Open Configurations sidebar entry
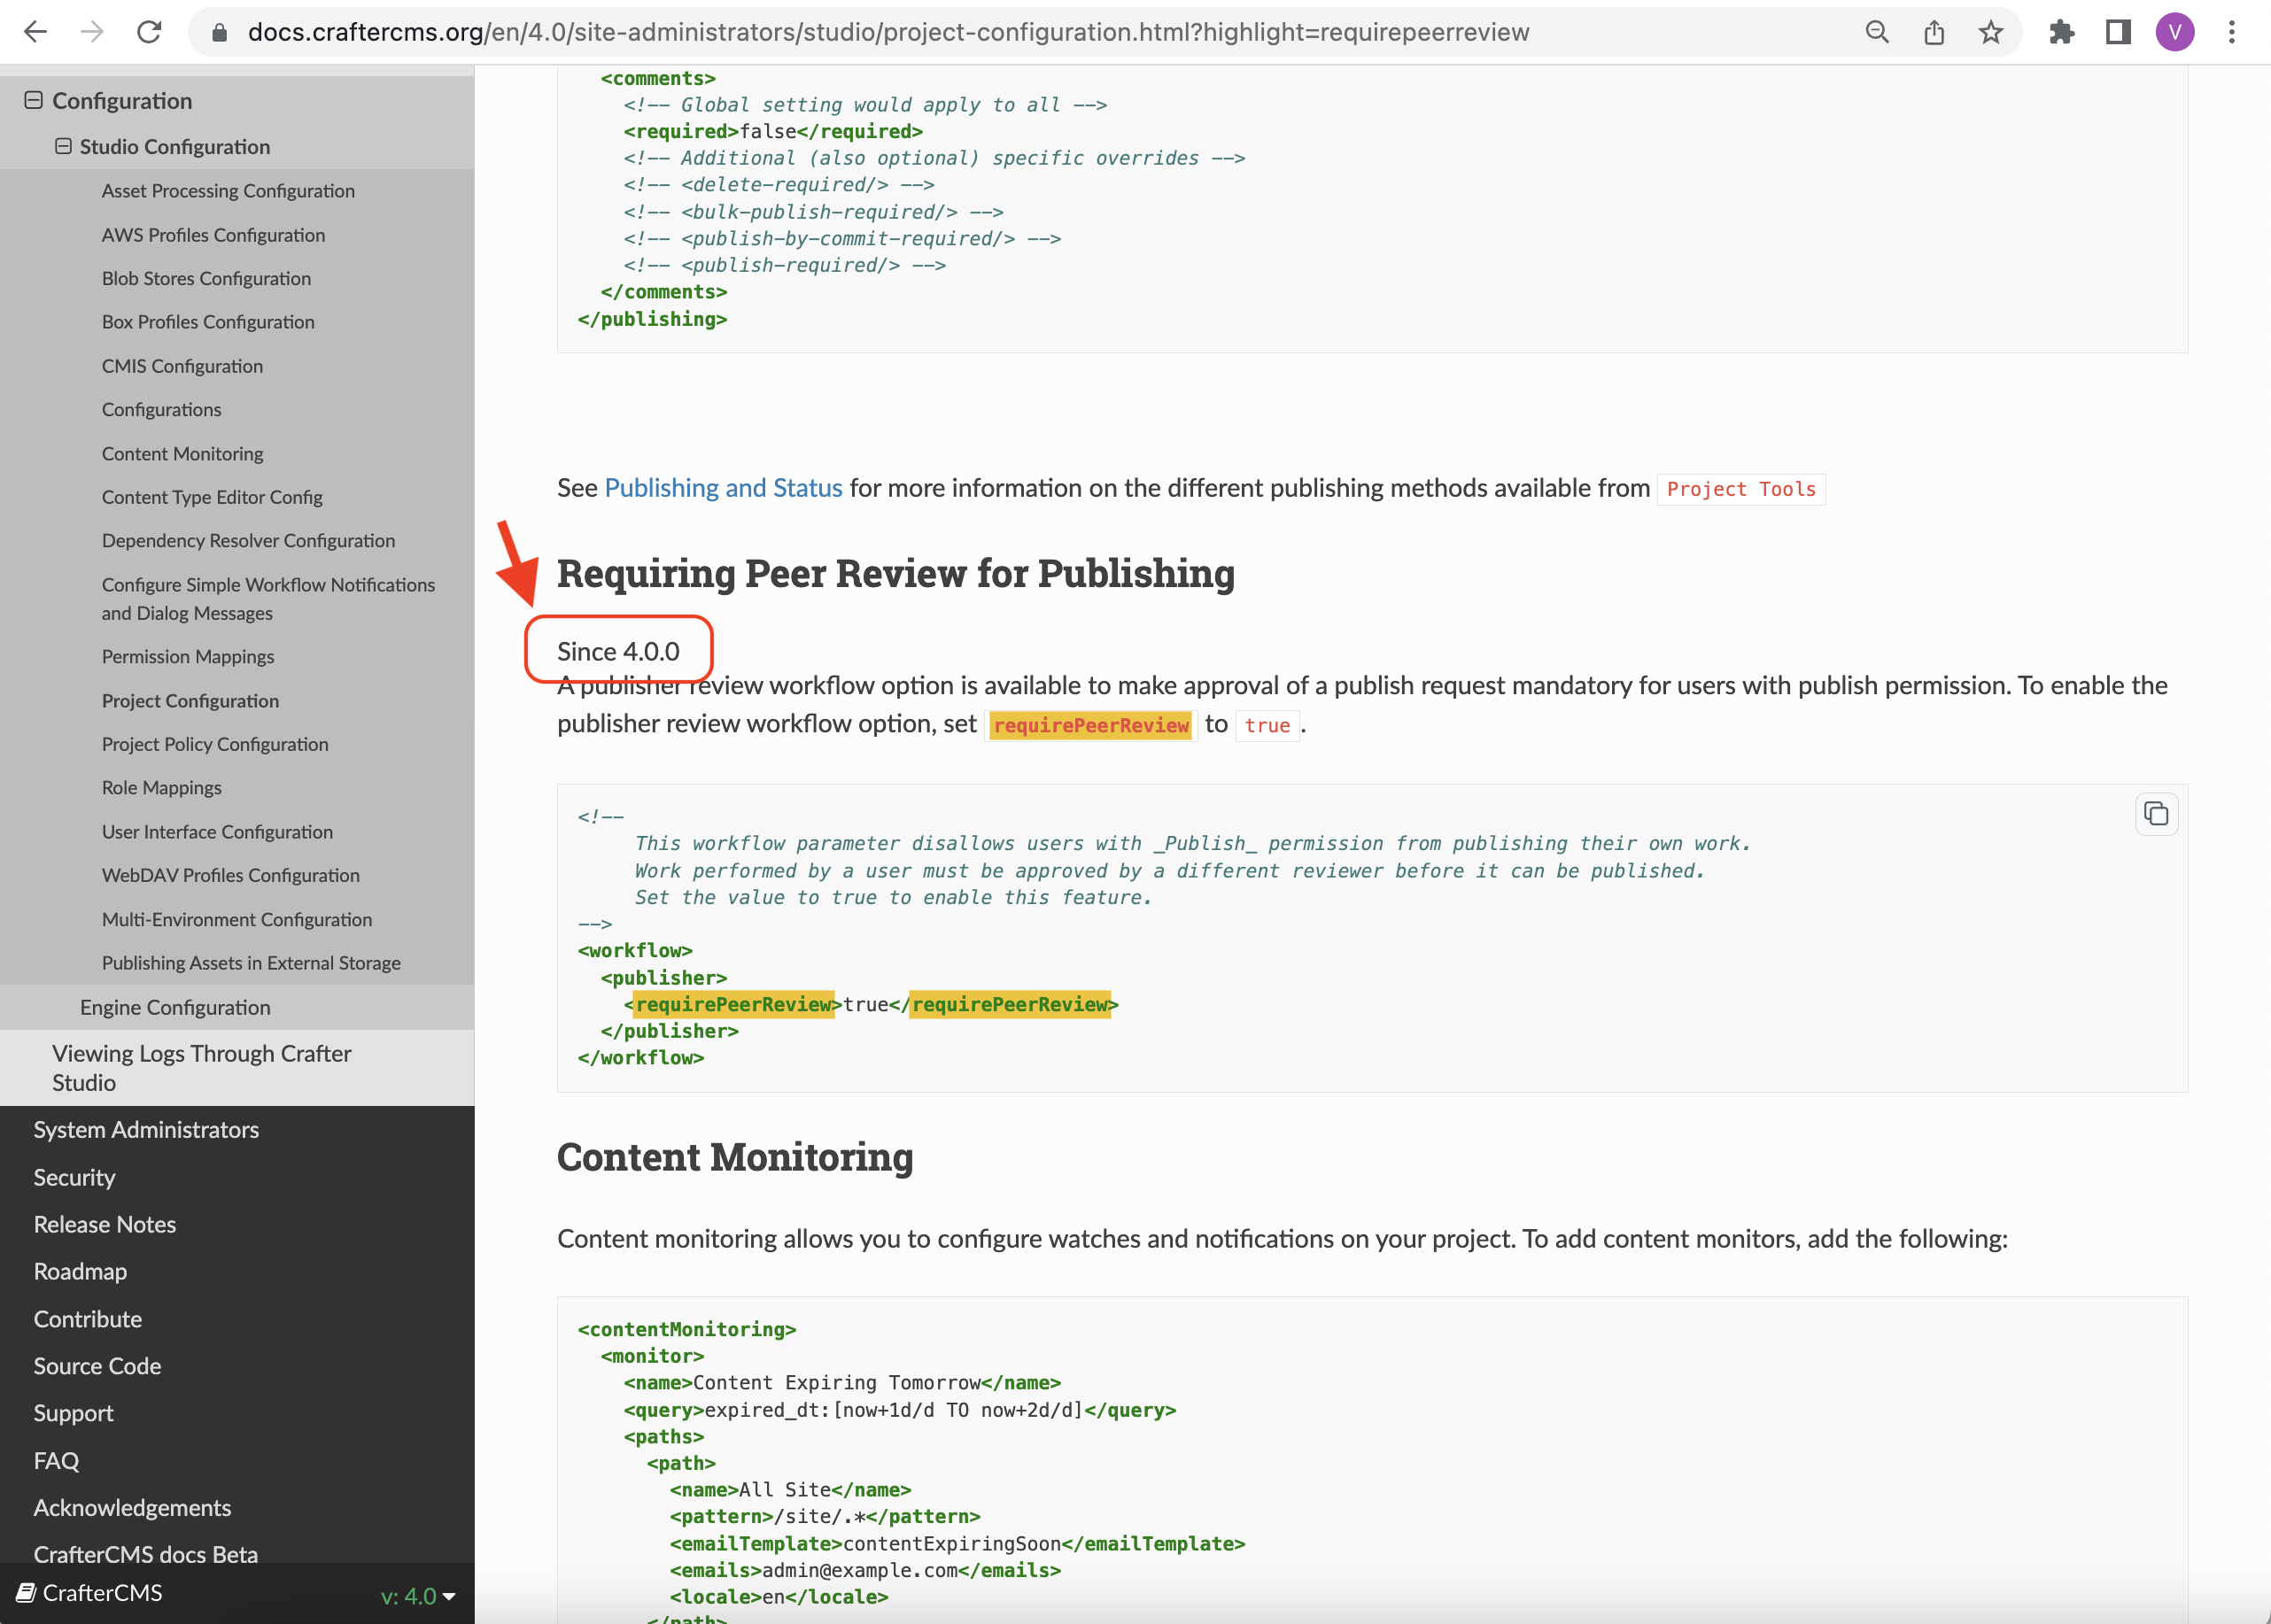 pyautogui.click(x=161, y=410)
